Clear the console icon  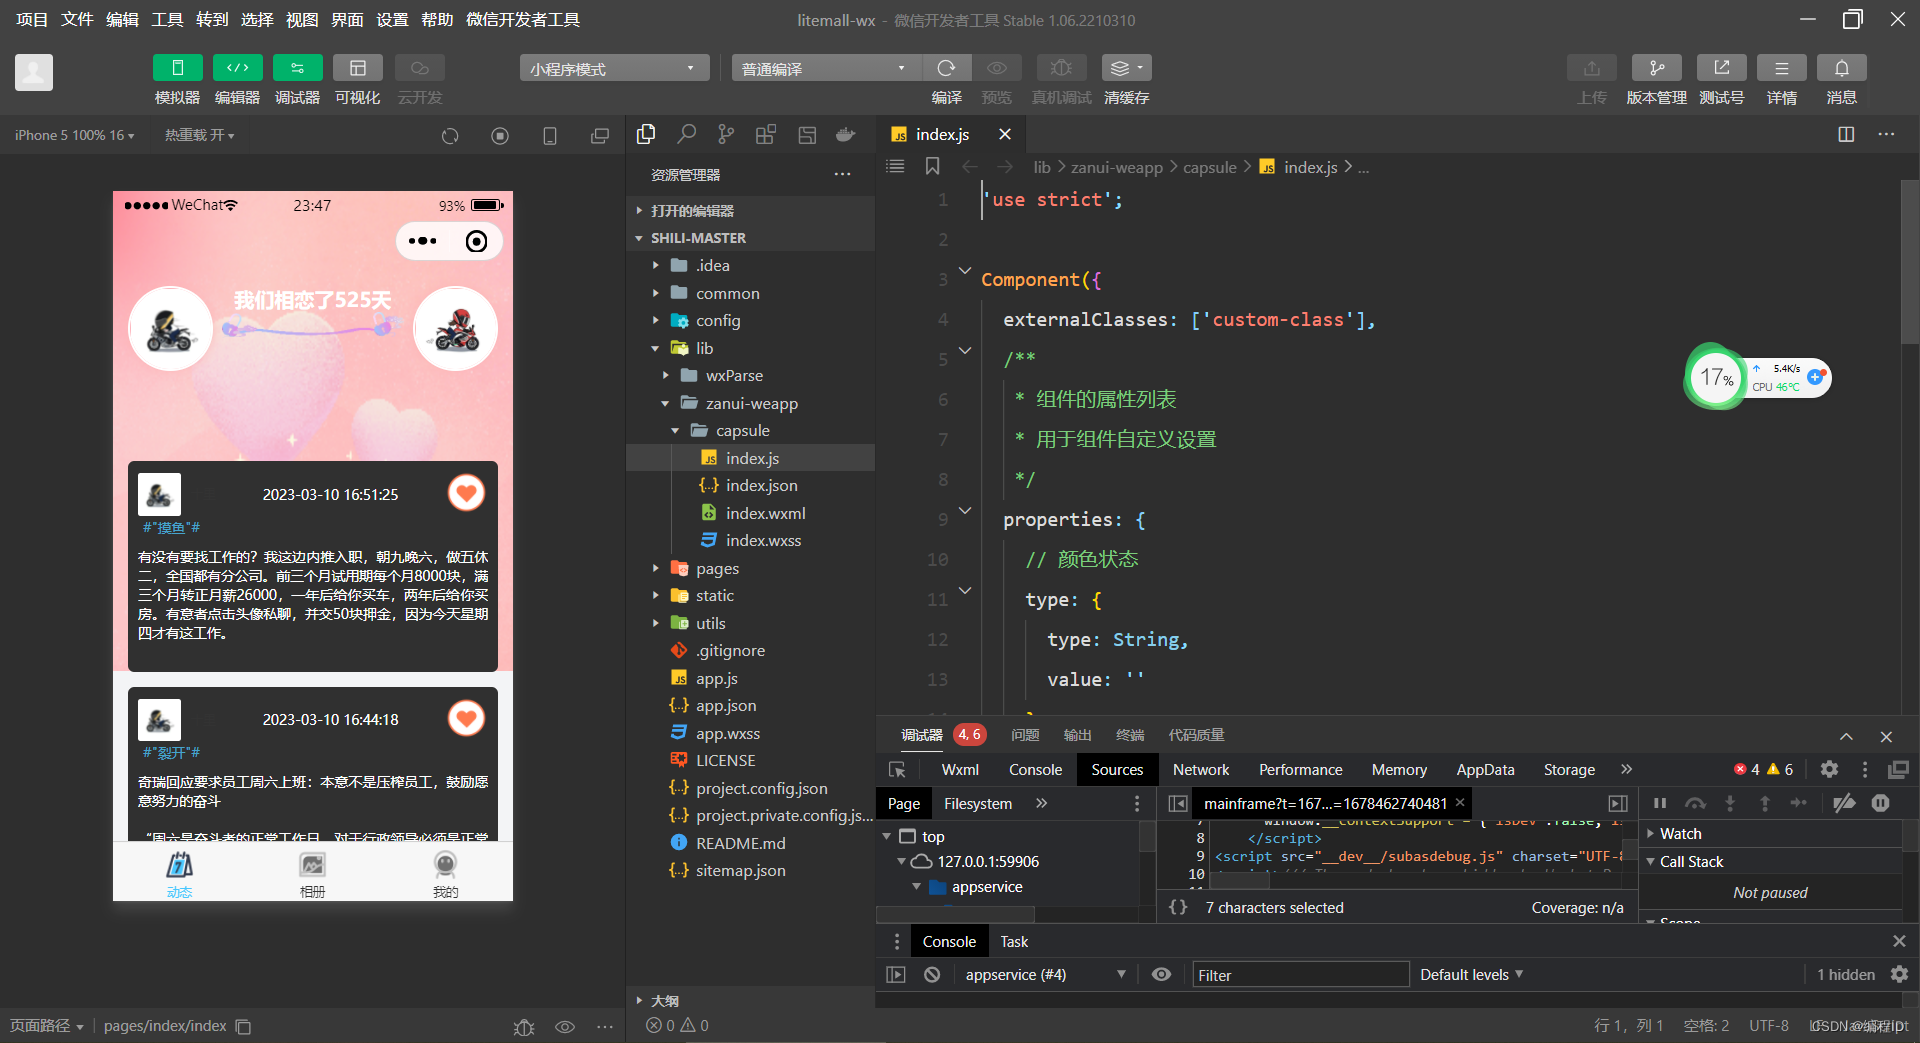[x=932, y=975]
